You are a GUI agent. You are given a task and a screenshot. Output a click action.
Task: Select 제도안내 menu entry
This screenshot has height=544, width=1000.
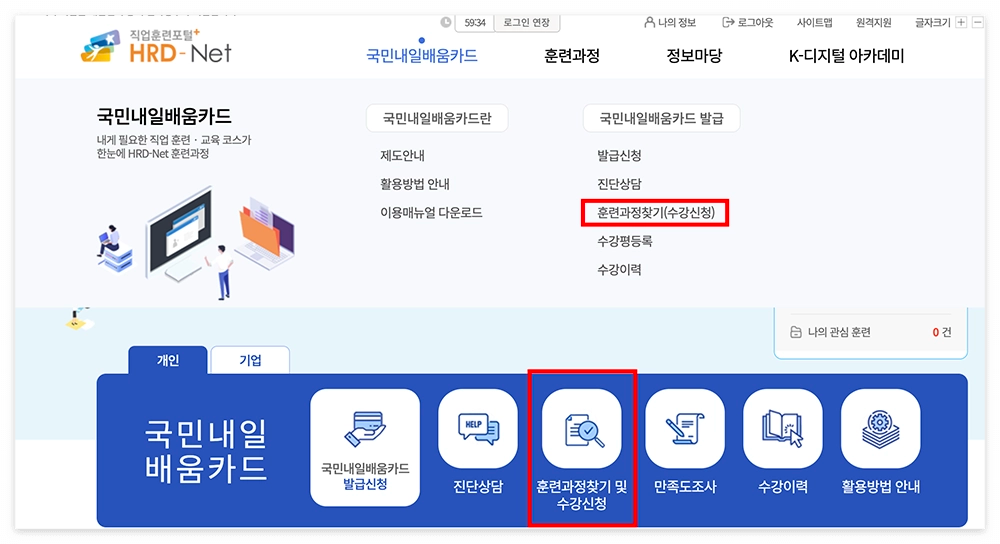coord(402,156)
